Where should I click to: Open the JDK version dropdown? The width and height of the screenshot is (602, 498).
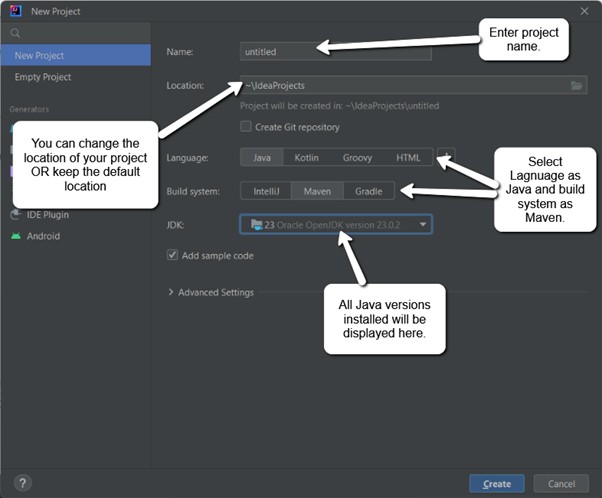336,224
